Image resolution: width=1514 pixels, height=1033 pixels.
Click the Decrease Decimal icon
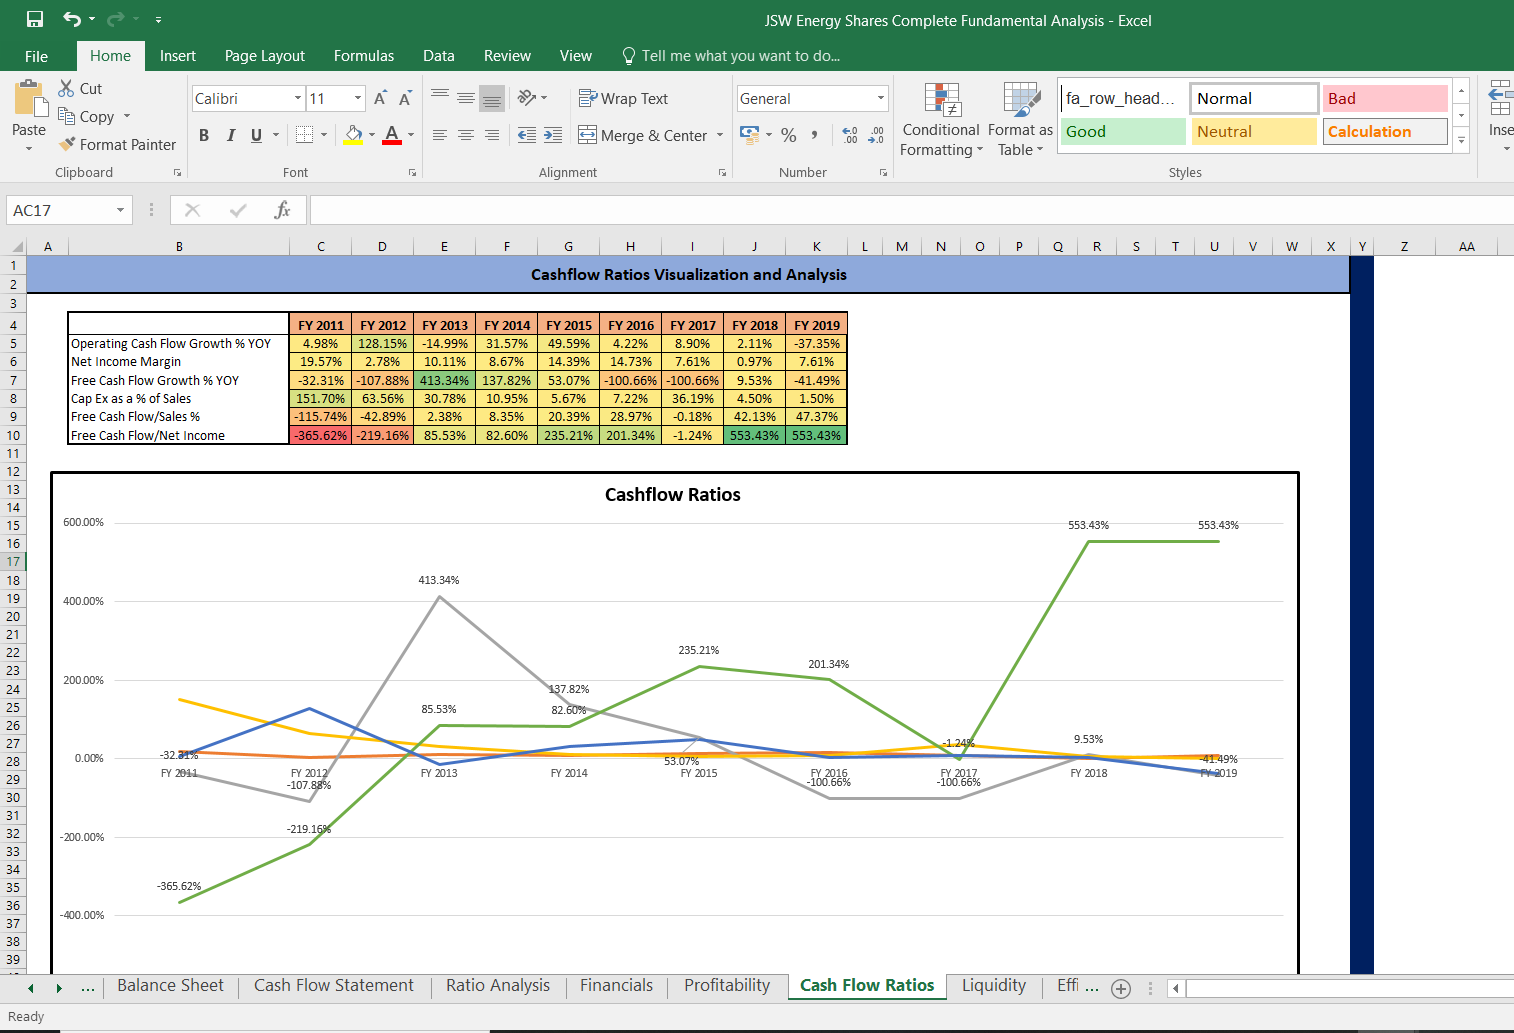[x=876, y=135]
